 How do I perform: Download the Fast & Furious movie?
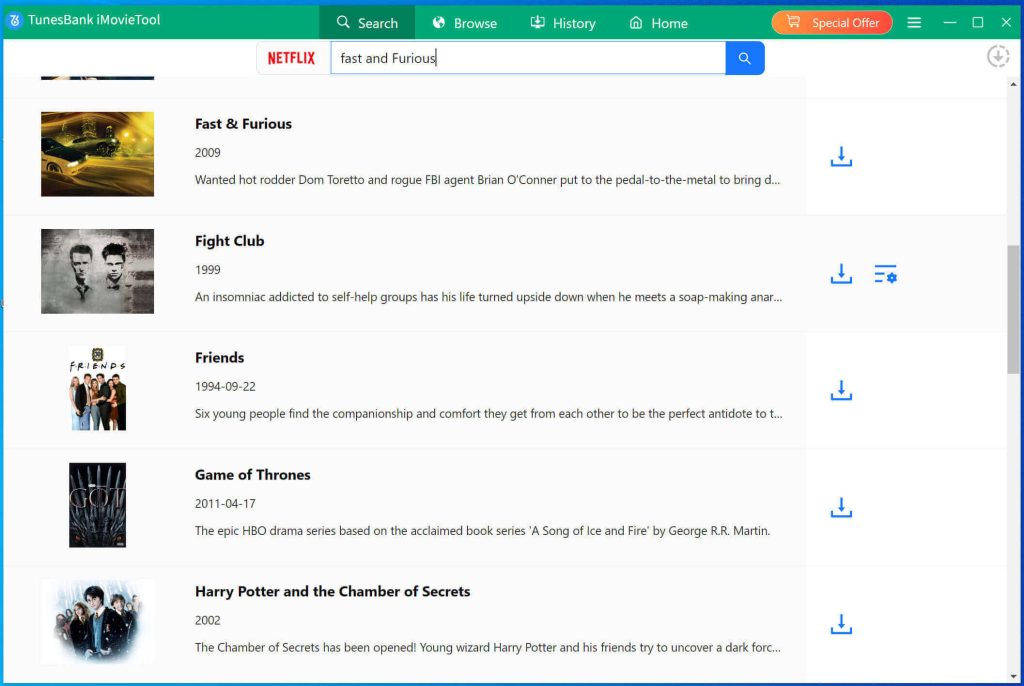point(841,157)
